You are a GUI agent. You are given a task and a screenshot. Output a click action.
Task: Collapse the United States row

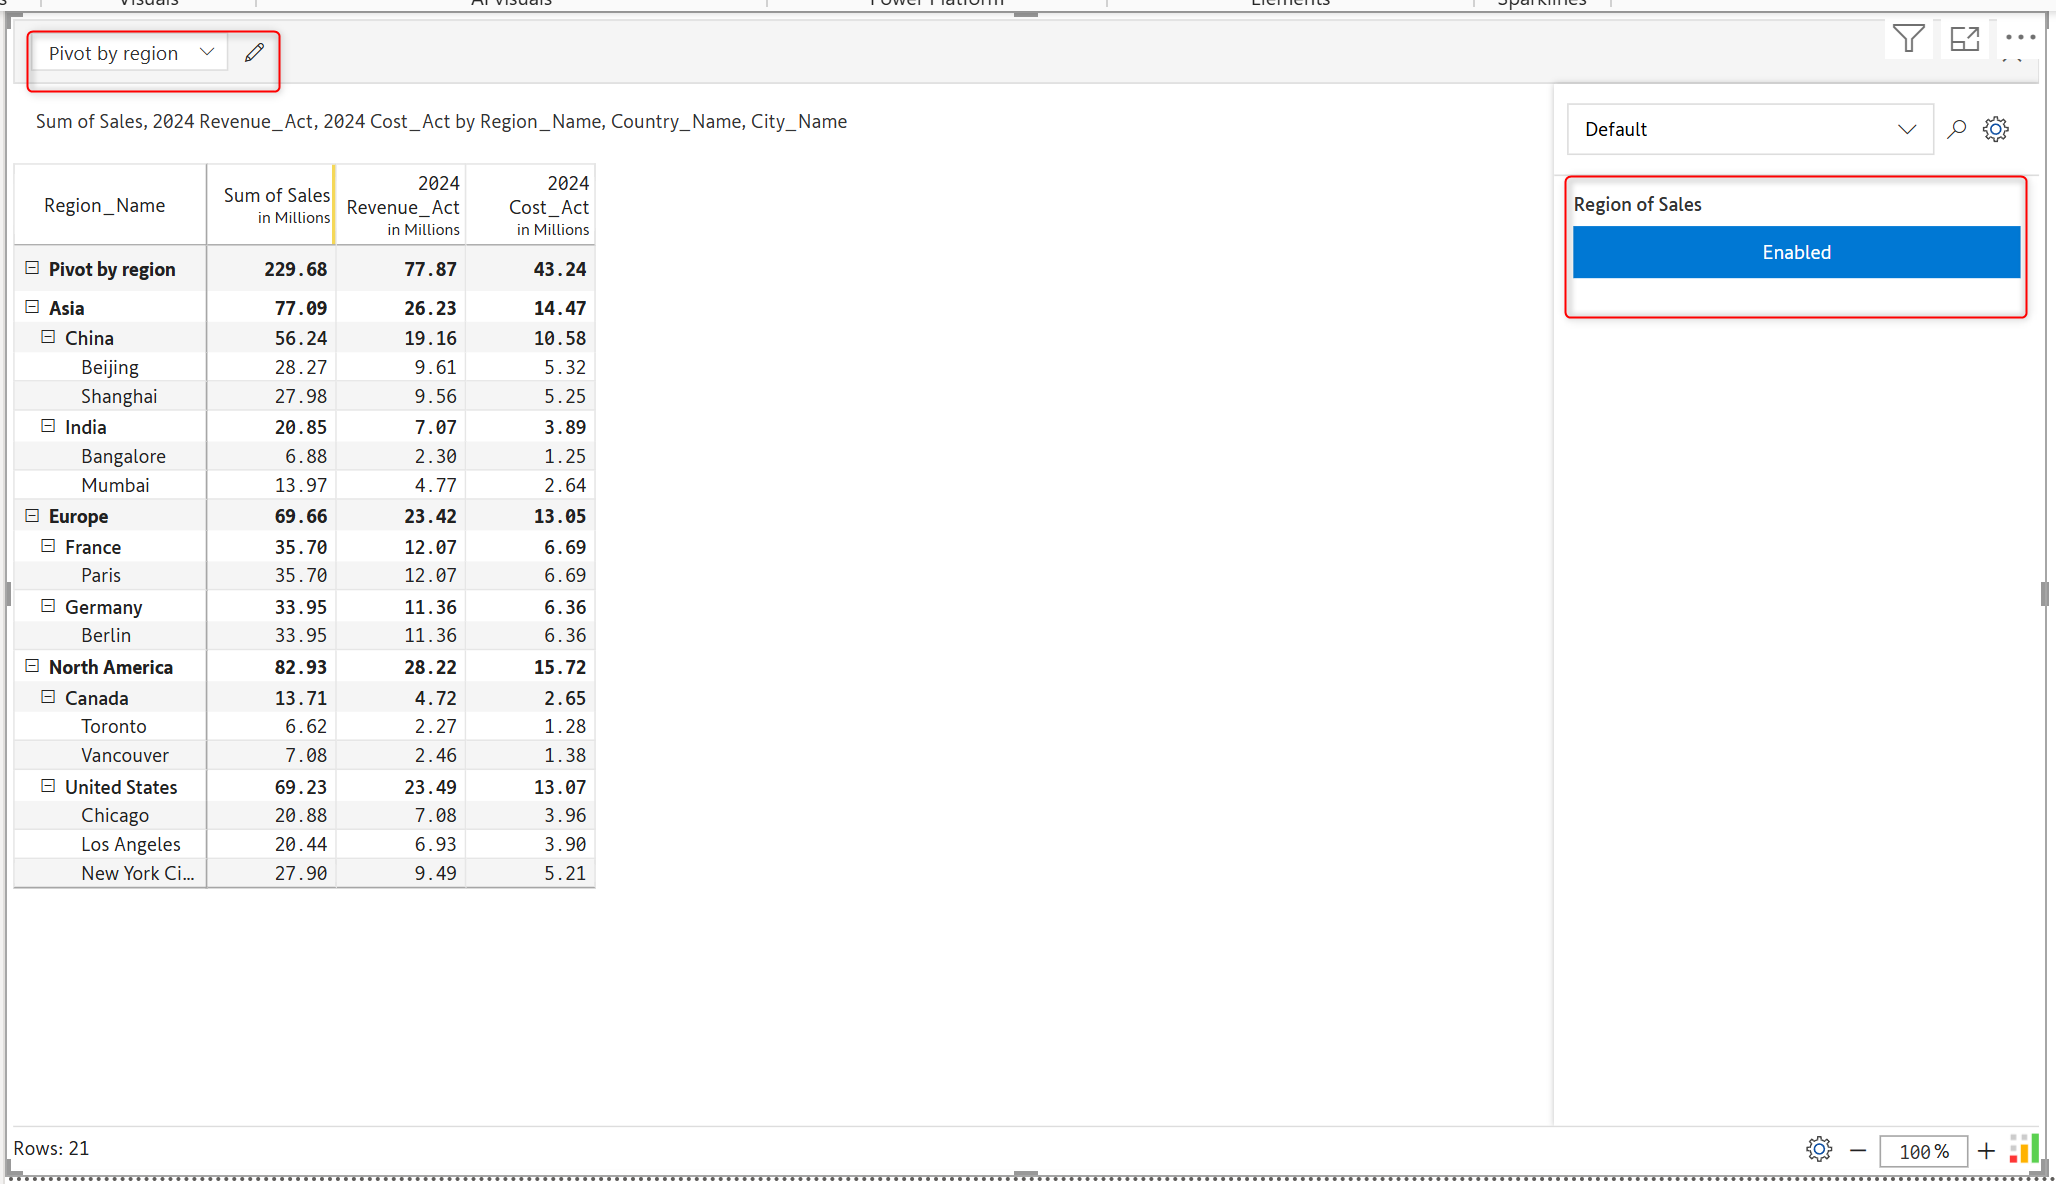pos(48,786)
